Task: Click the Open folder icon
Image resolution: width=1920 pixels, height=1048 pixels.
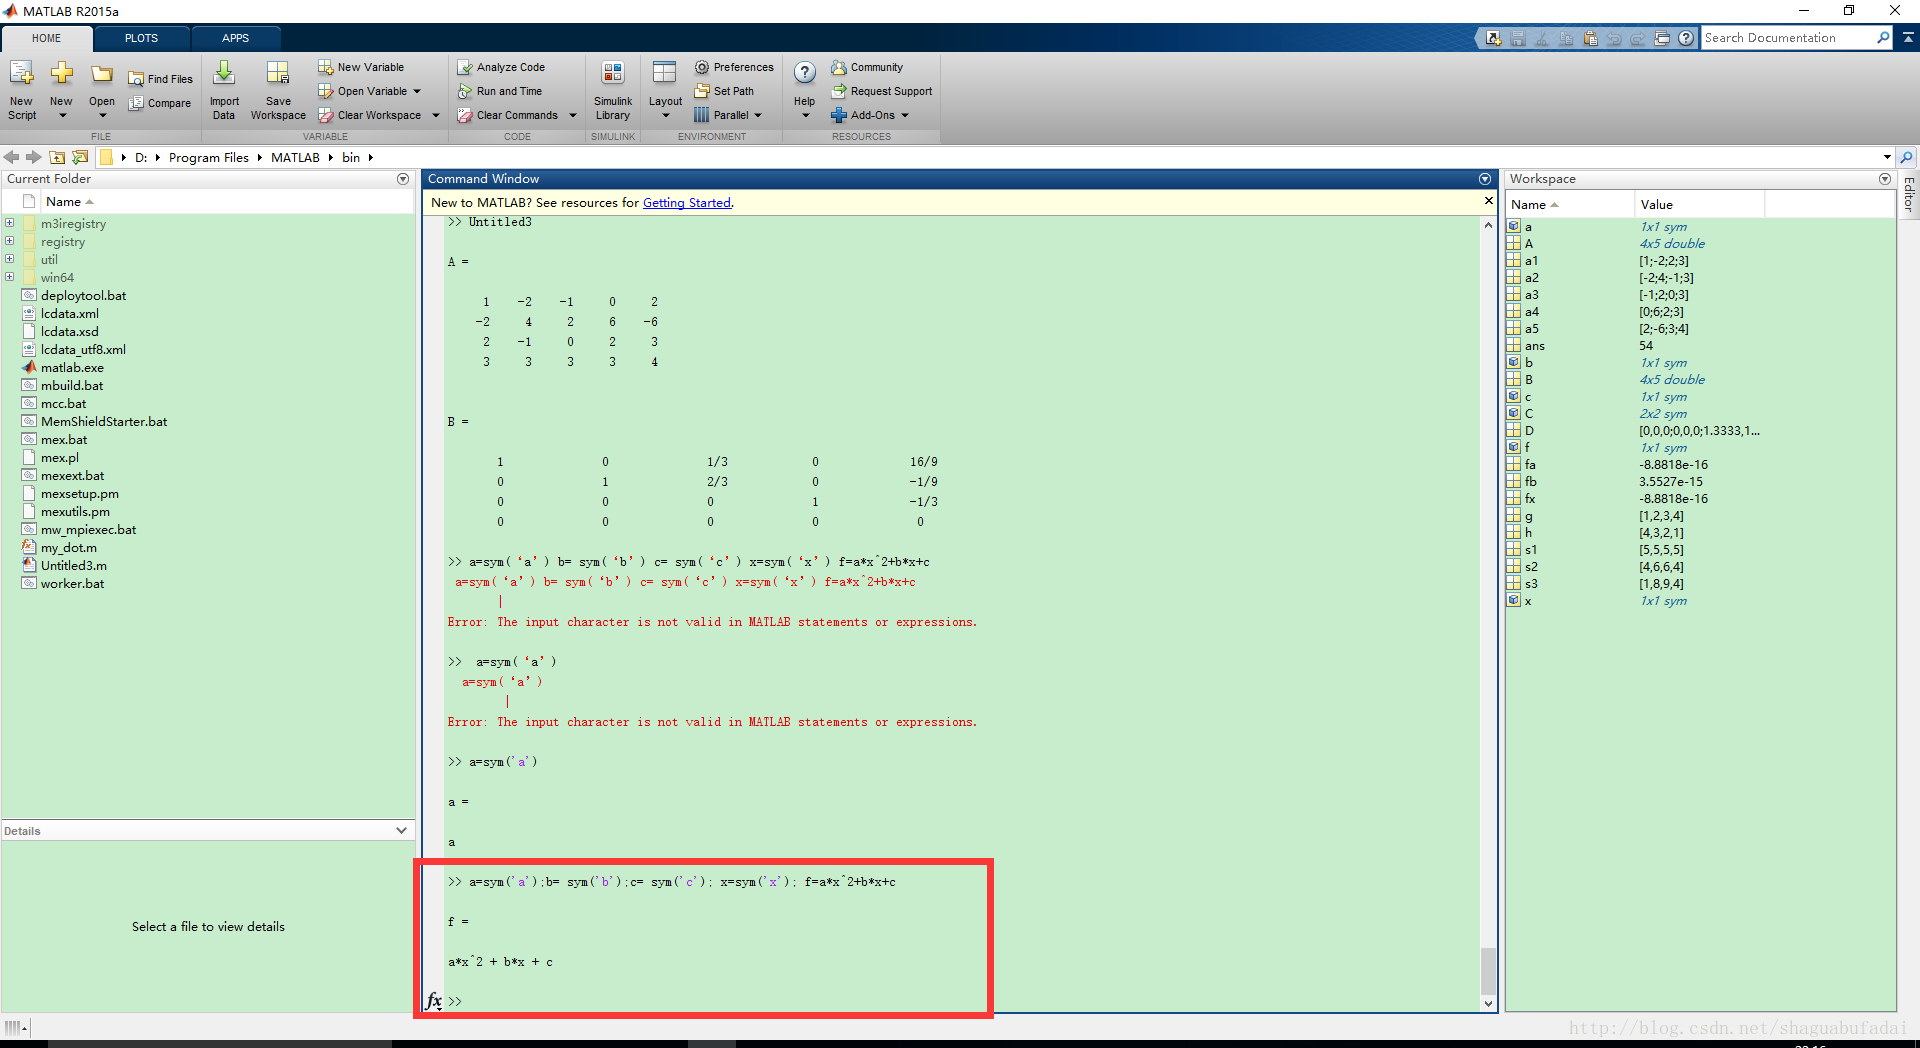Action: 102,74
